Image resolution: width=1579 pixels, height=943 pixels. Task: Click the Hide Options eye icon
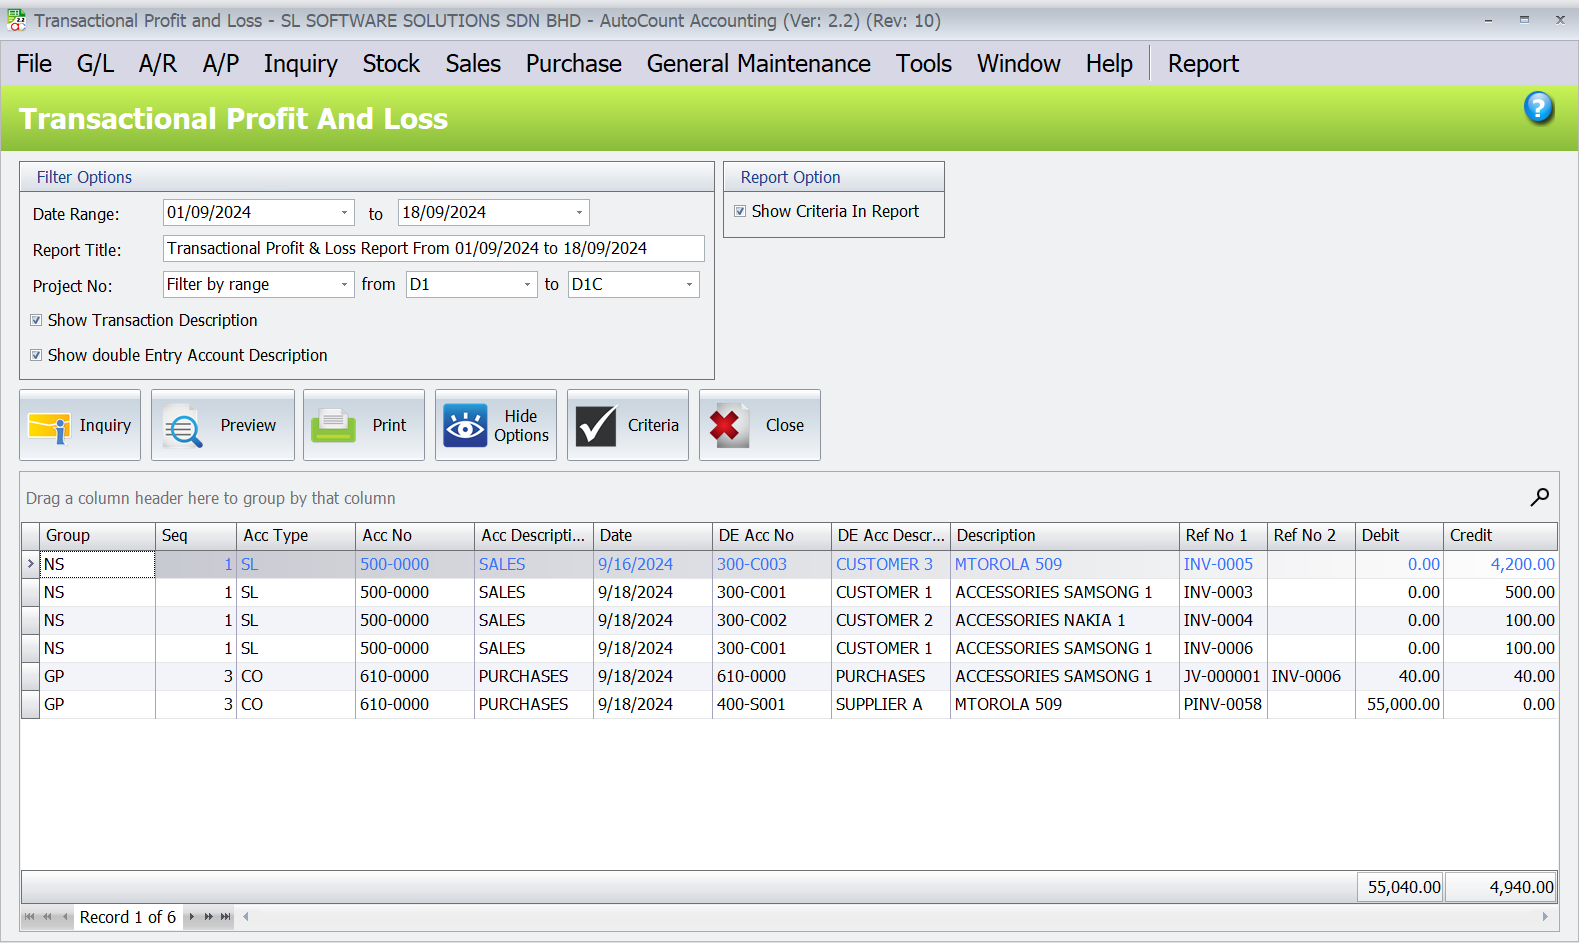coord(465,427)
